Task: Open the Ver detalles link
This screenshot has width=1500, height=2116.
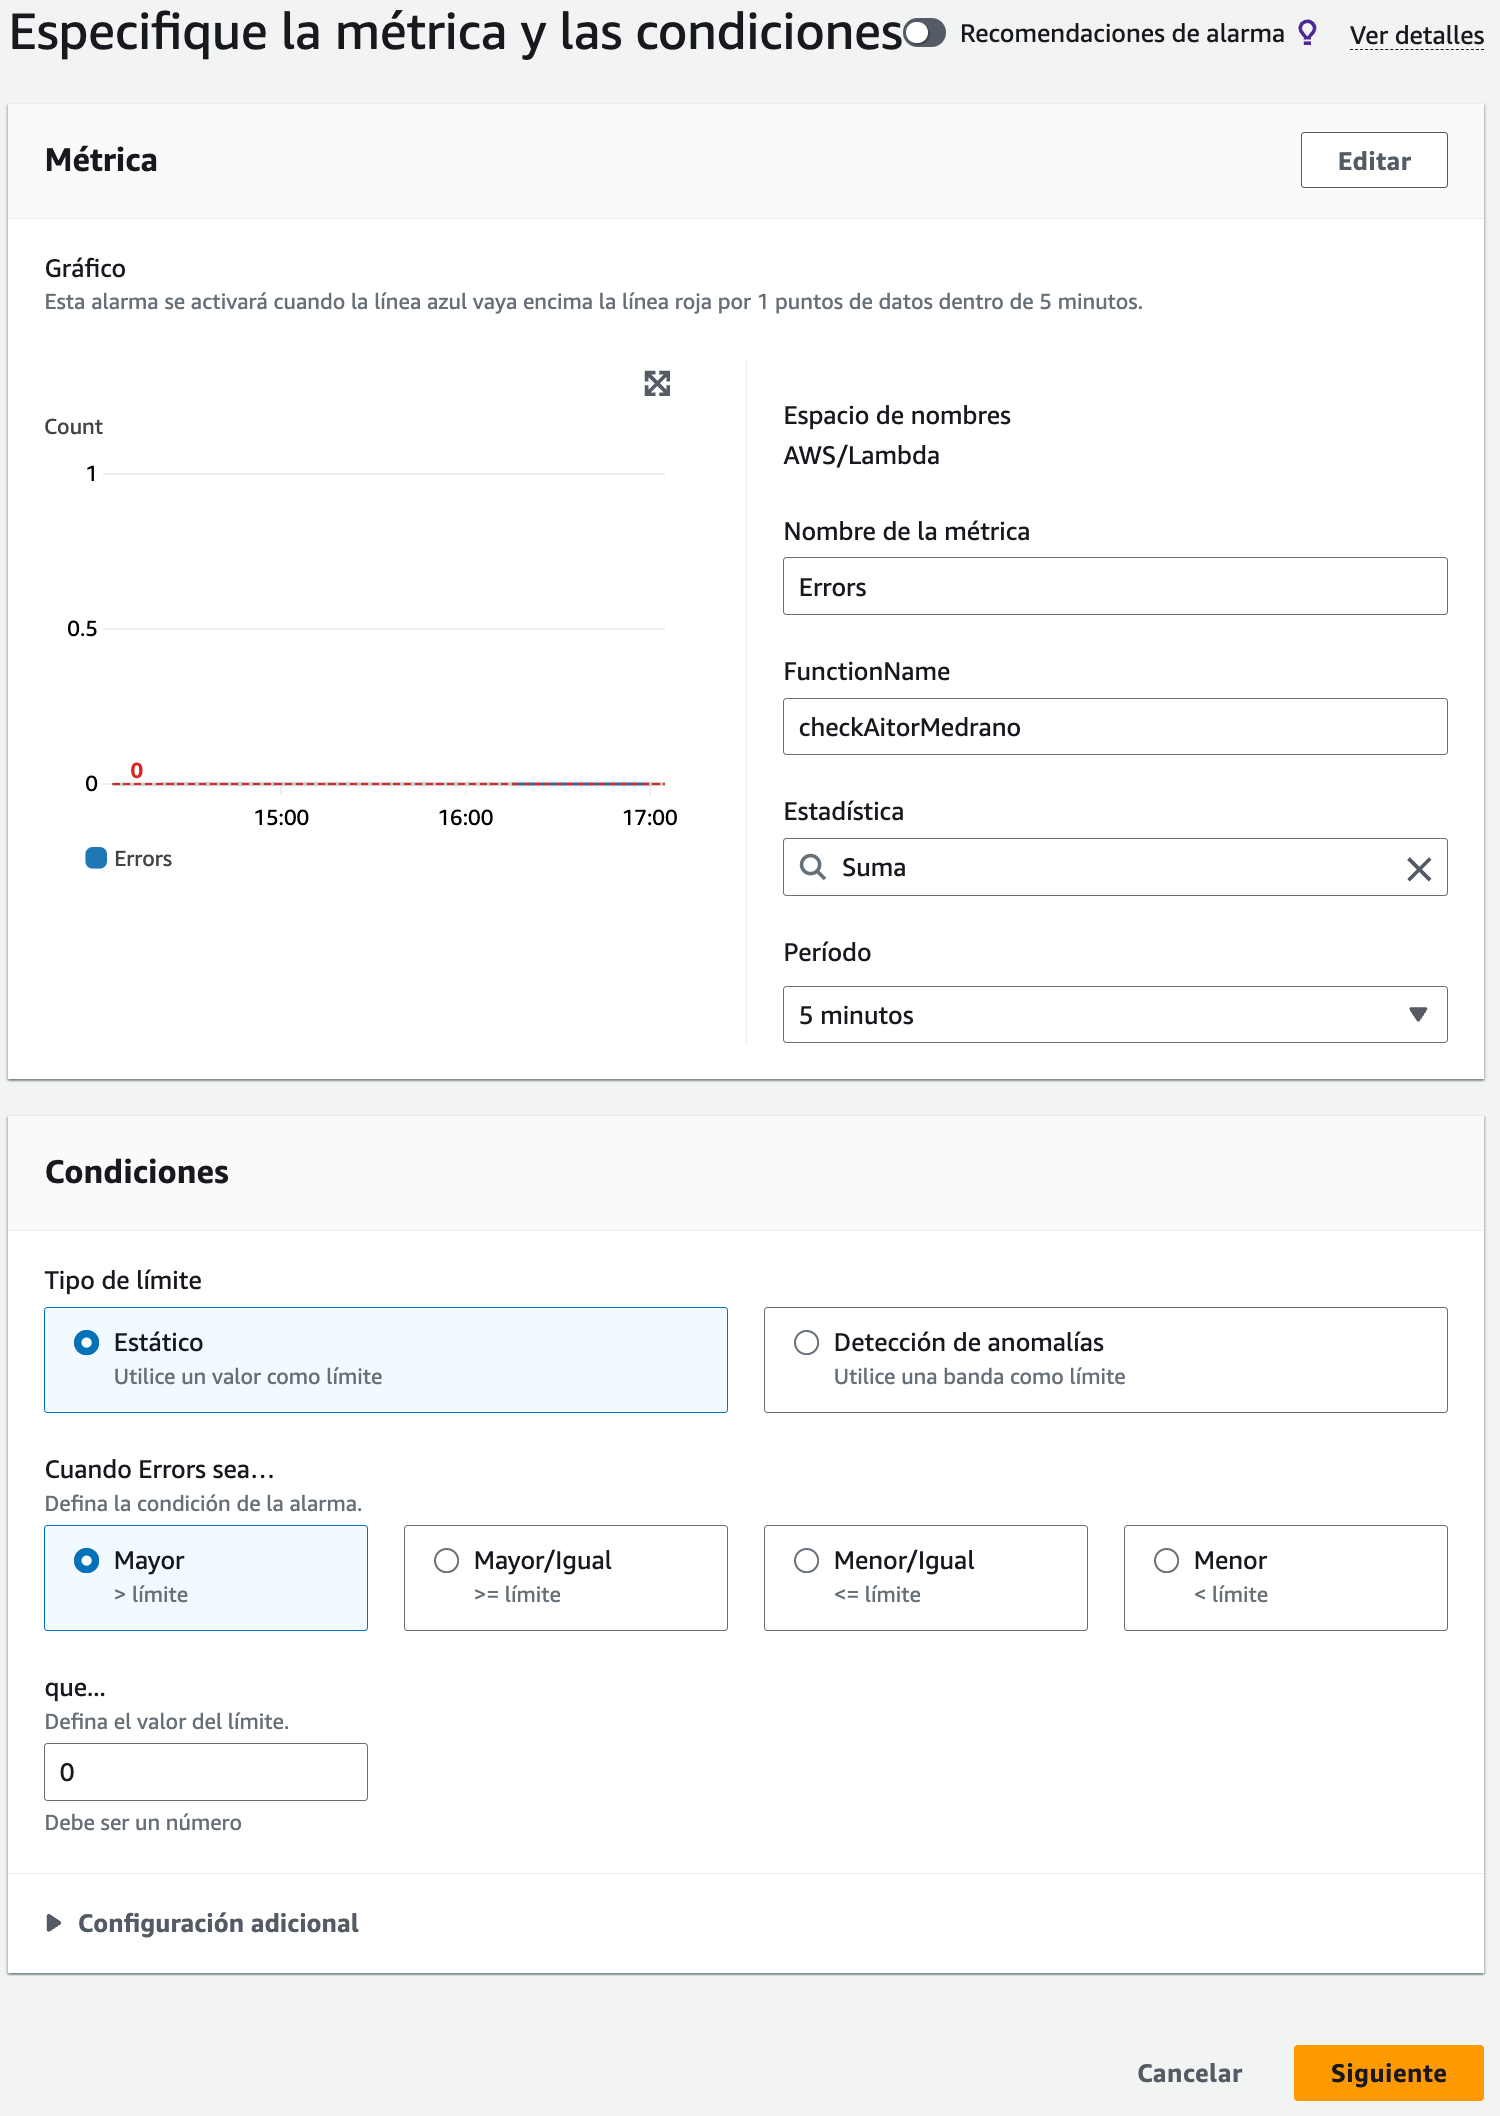Action: (x=1416, y=35)
